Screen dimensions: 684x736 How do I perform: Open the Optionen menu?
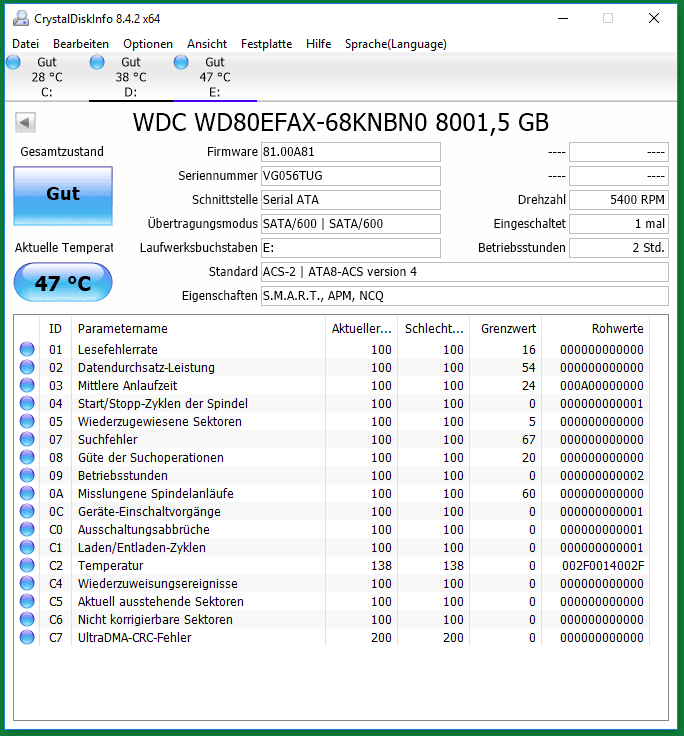click(x=148, y=44)
